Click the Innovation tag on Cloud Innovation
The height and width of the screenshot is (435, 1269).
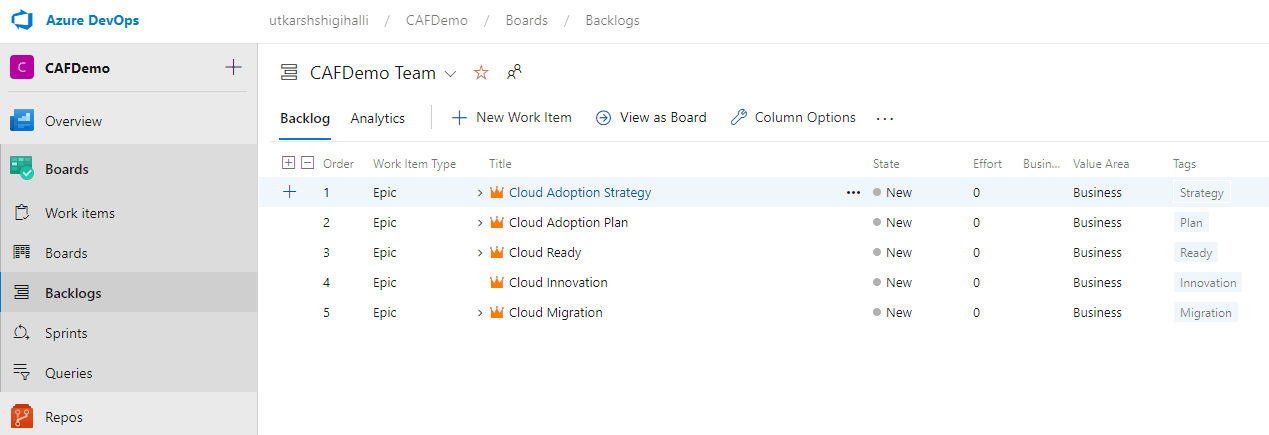click(1208, 283)
